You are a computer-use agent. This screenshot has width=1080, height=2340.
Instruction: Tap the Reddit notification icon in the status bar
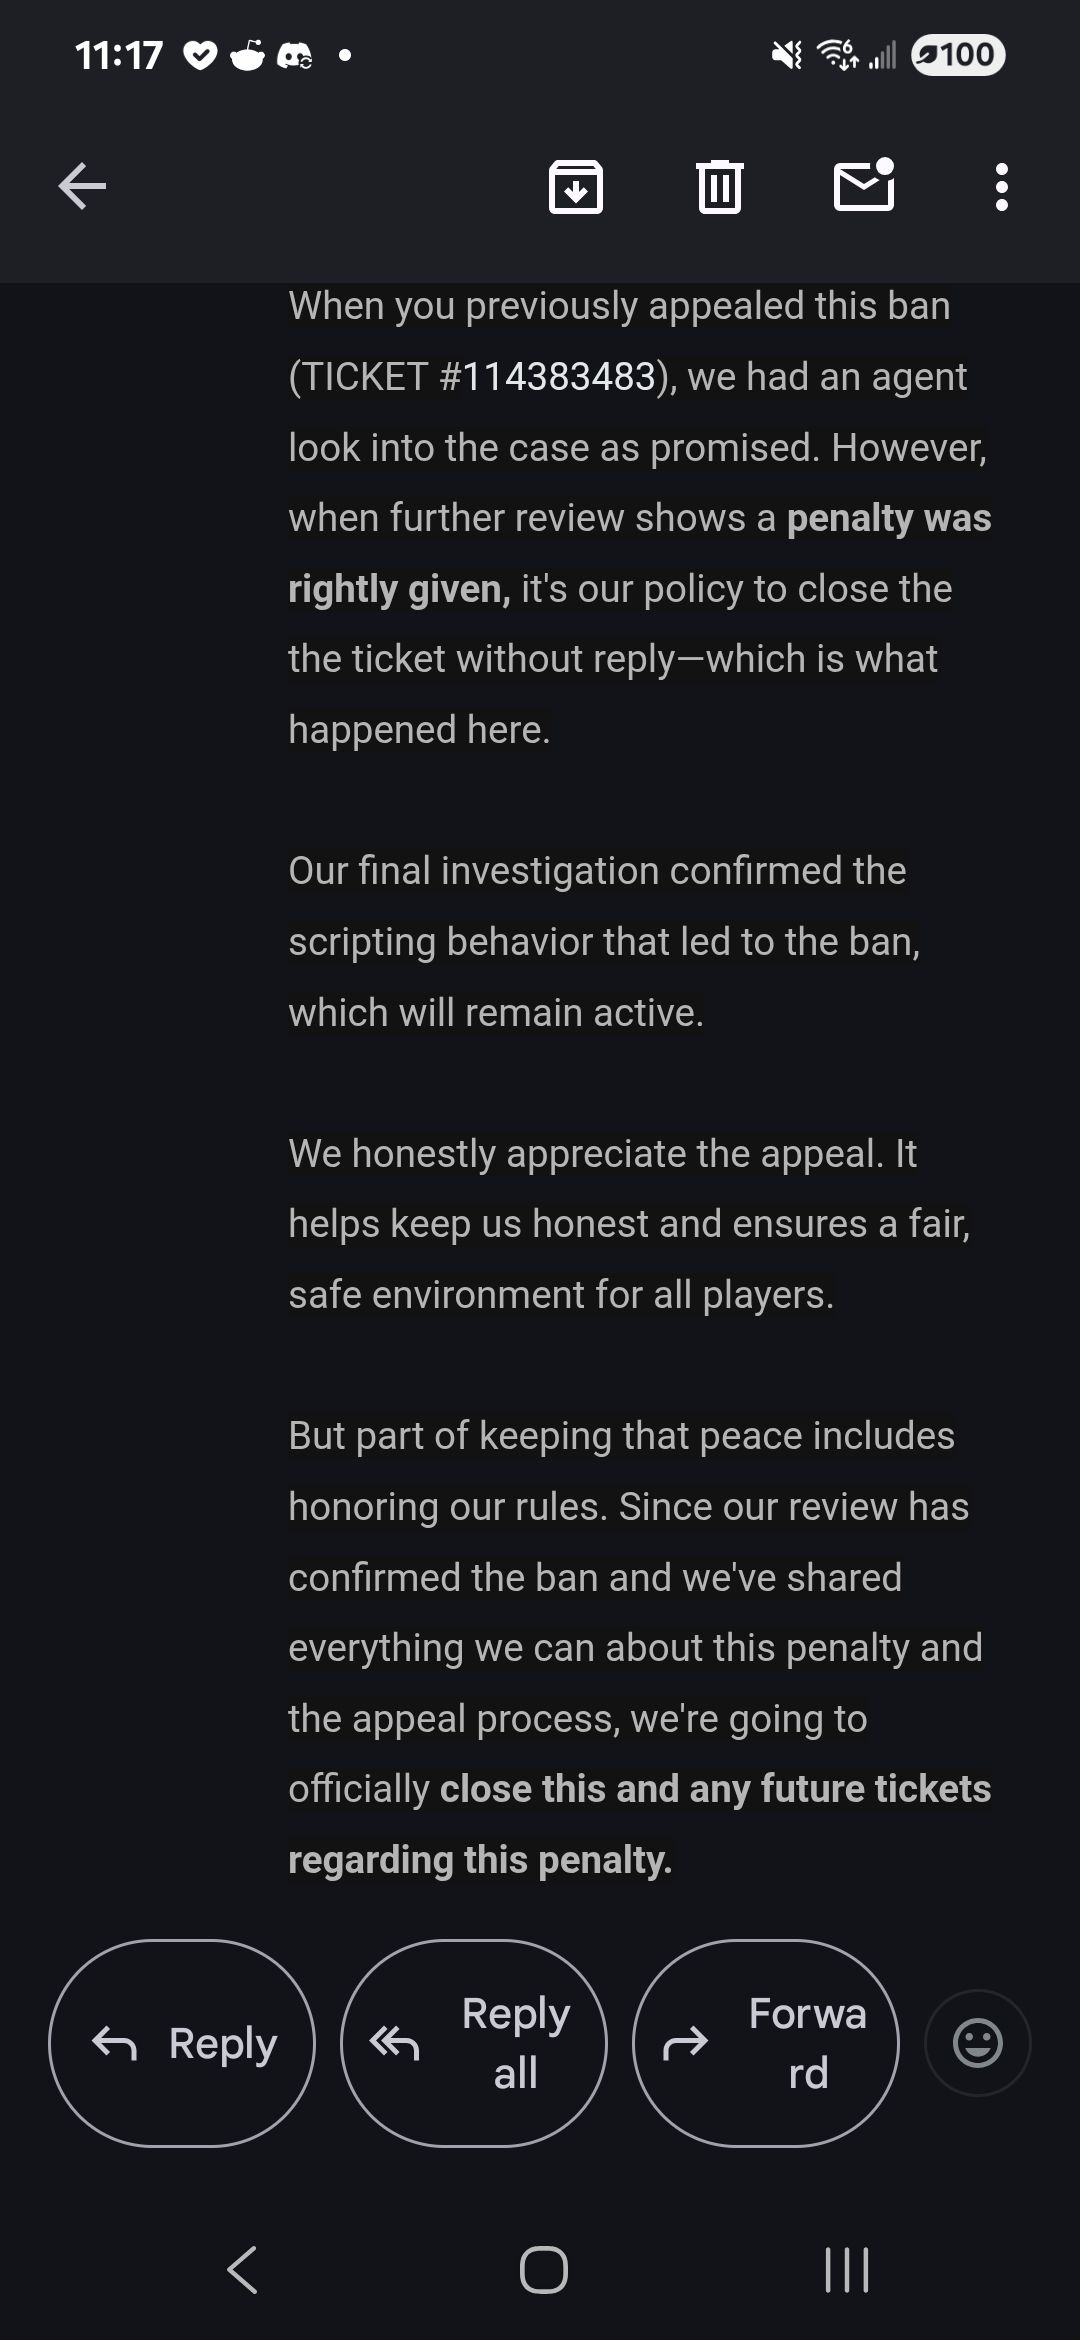click(248, 55)
